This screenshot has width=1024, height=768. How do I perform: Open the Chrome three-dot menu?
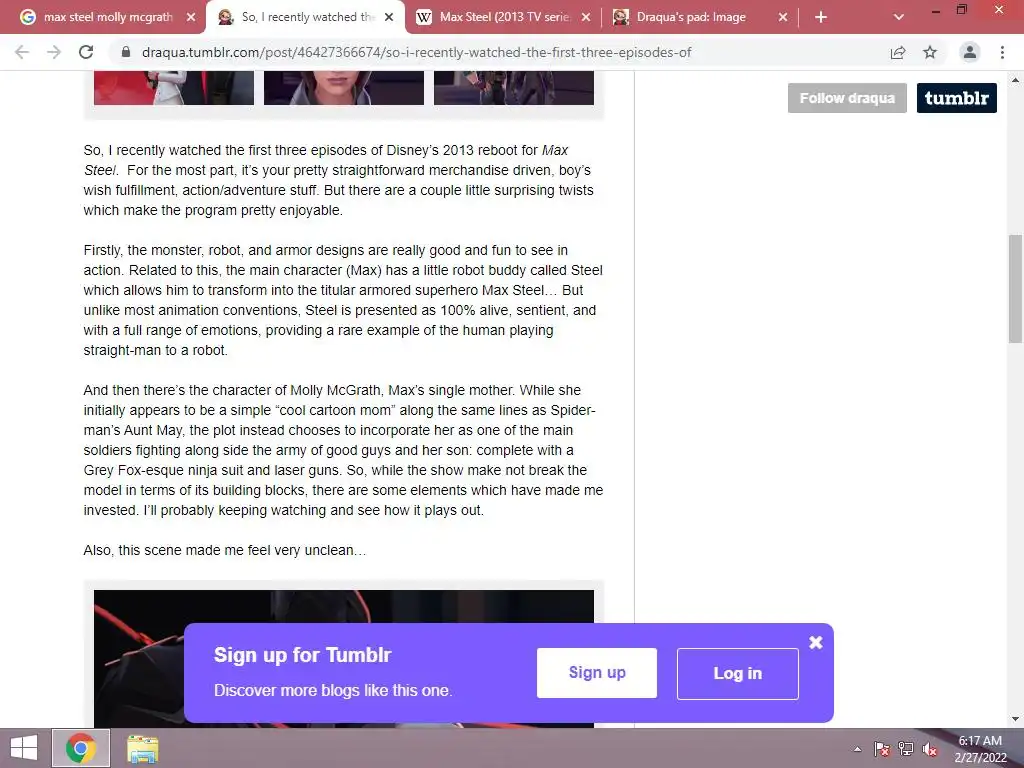click(1002, 52)
